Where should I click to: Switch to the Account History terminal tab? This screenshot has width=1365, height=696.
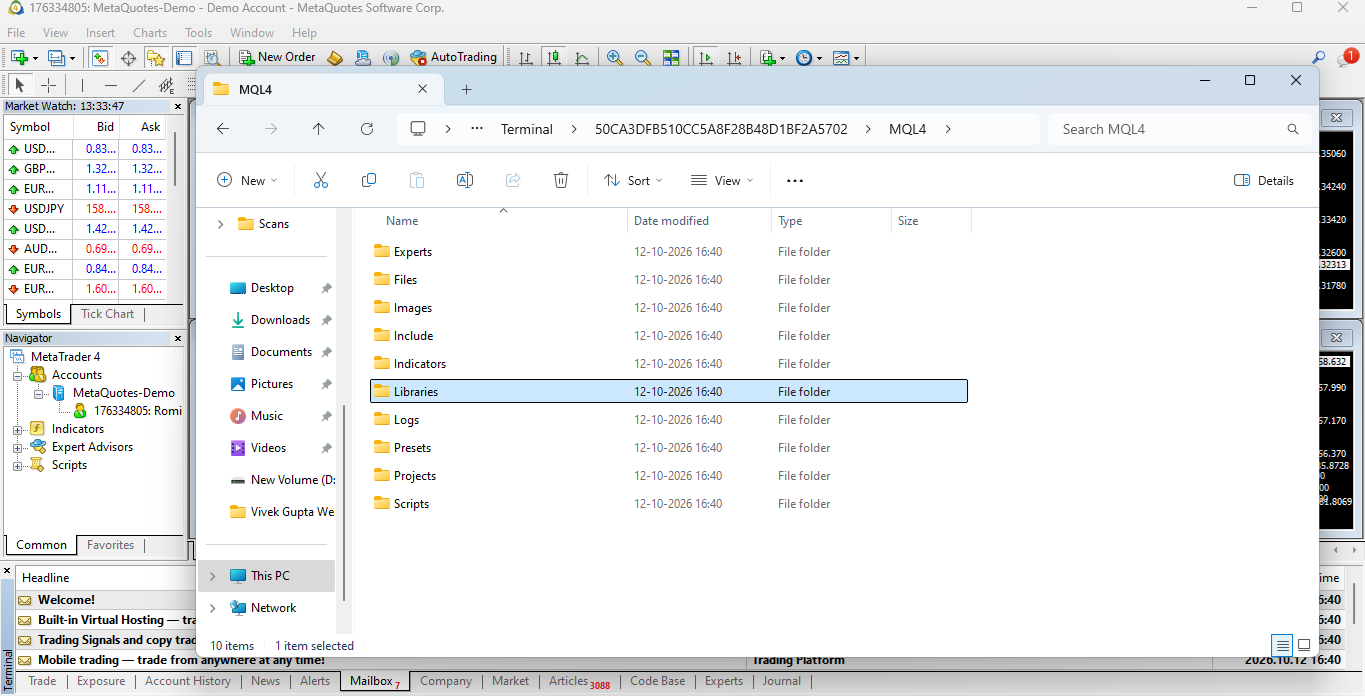[188, 681]
